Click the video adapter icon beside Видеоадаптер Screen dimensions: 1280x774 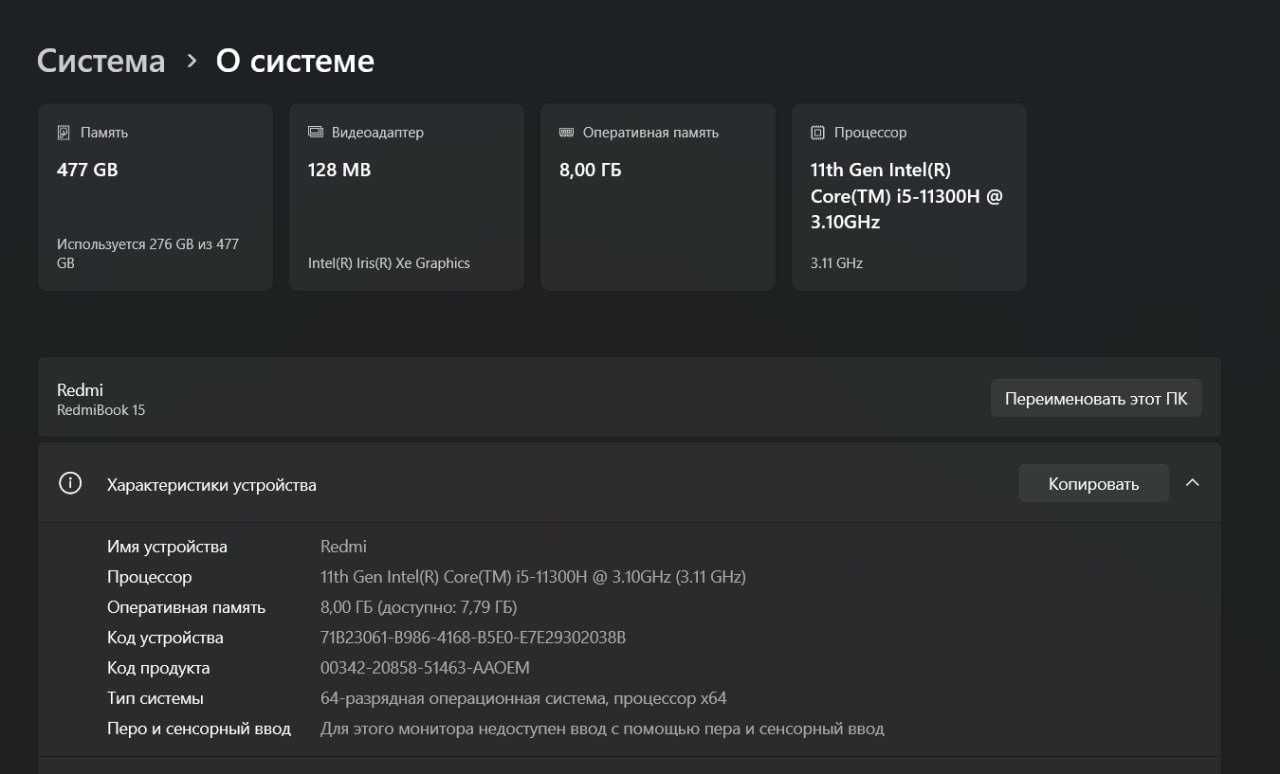pos(315,132)
